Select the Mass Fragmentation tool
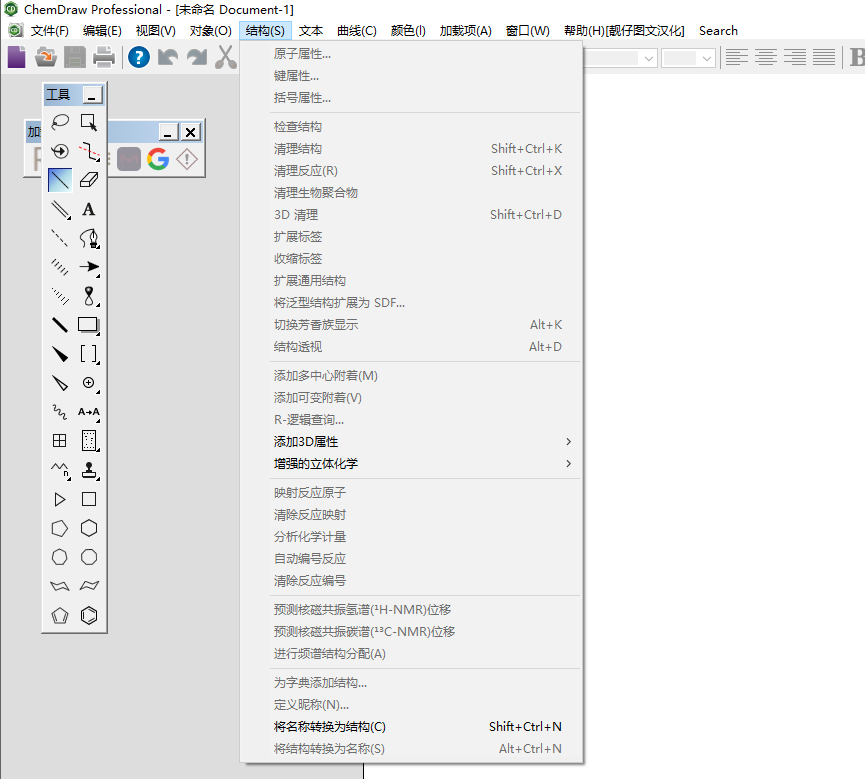The width and height of the screenshot is (865, 779). [89, 151]
